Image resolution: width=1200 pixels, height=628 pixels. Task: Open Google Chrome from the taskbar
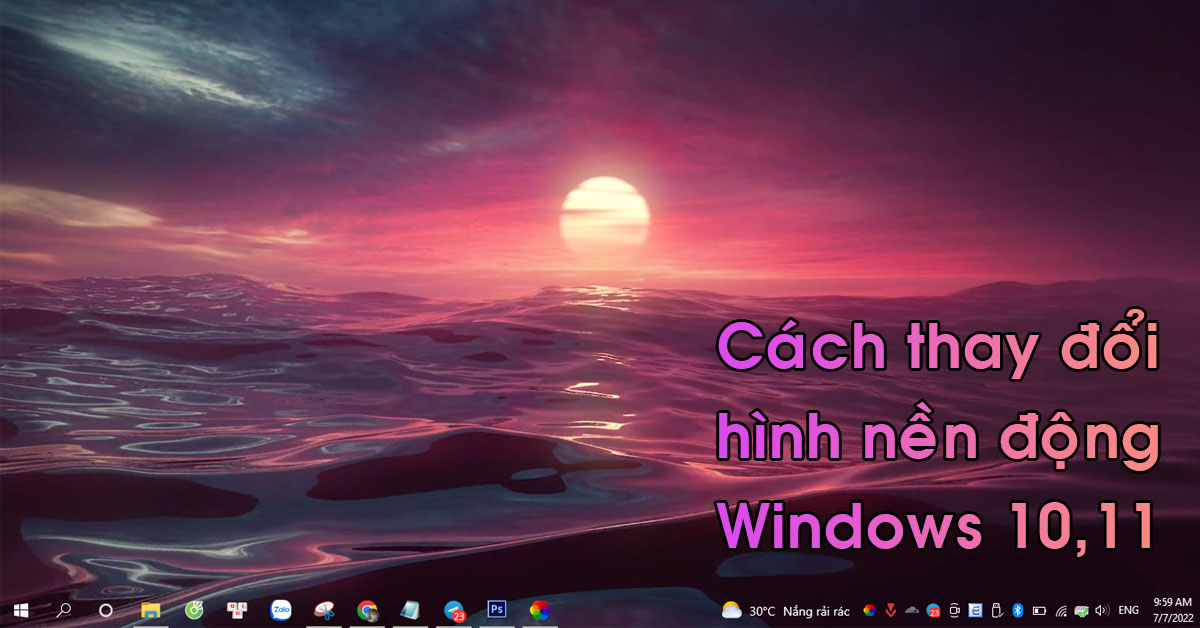coord(367,610)
